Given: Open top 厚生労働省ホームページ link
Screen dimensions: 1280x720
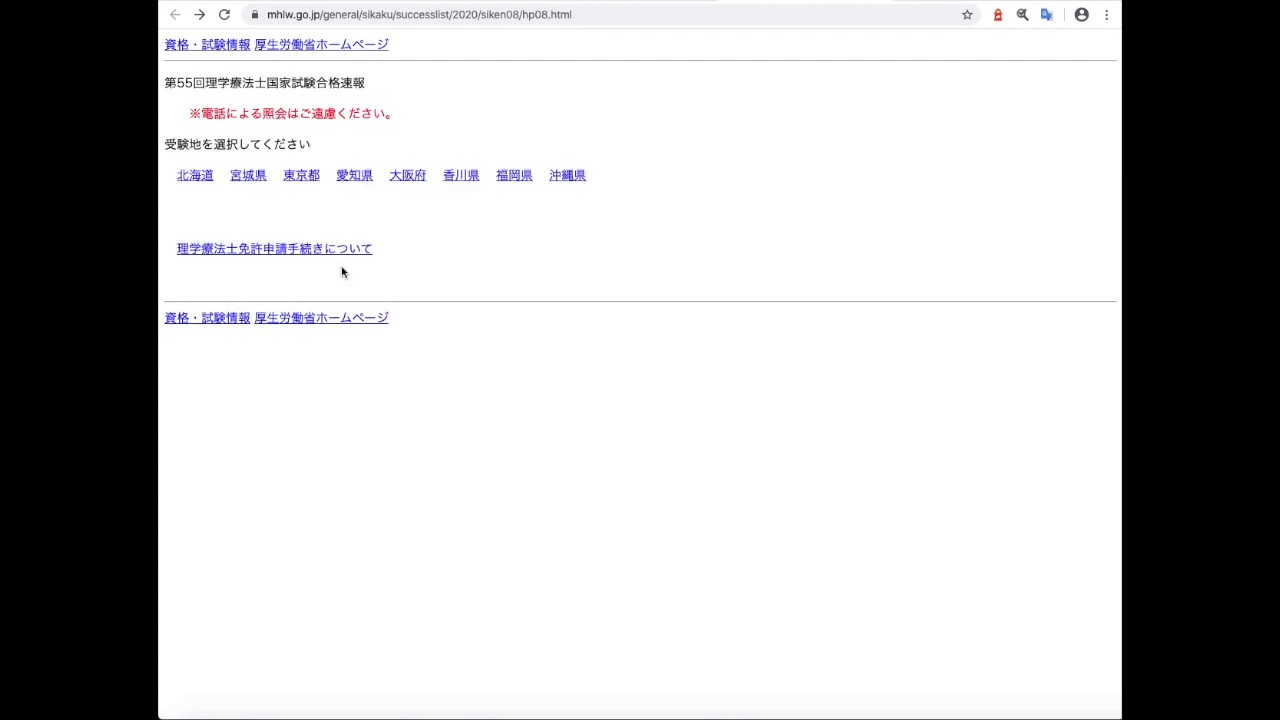Looking at the screenshot, I should coord(321,44).
